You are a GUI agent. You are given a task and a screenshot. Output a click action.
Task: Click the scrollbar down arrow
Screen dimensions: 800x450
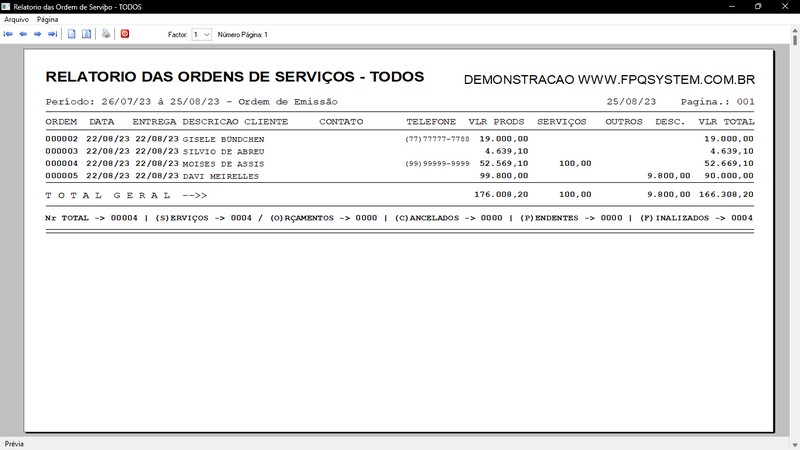(794, 445)
